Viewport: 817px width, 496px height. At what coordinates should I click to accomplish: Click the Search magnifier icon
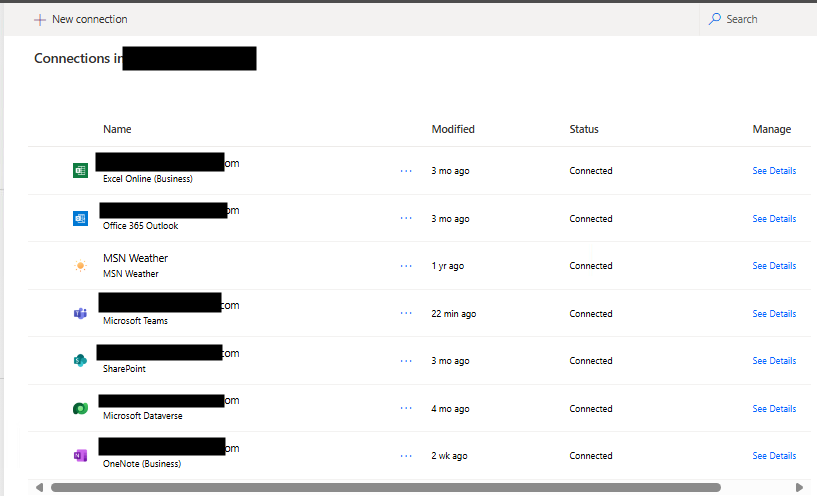pos(714,19)
